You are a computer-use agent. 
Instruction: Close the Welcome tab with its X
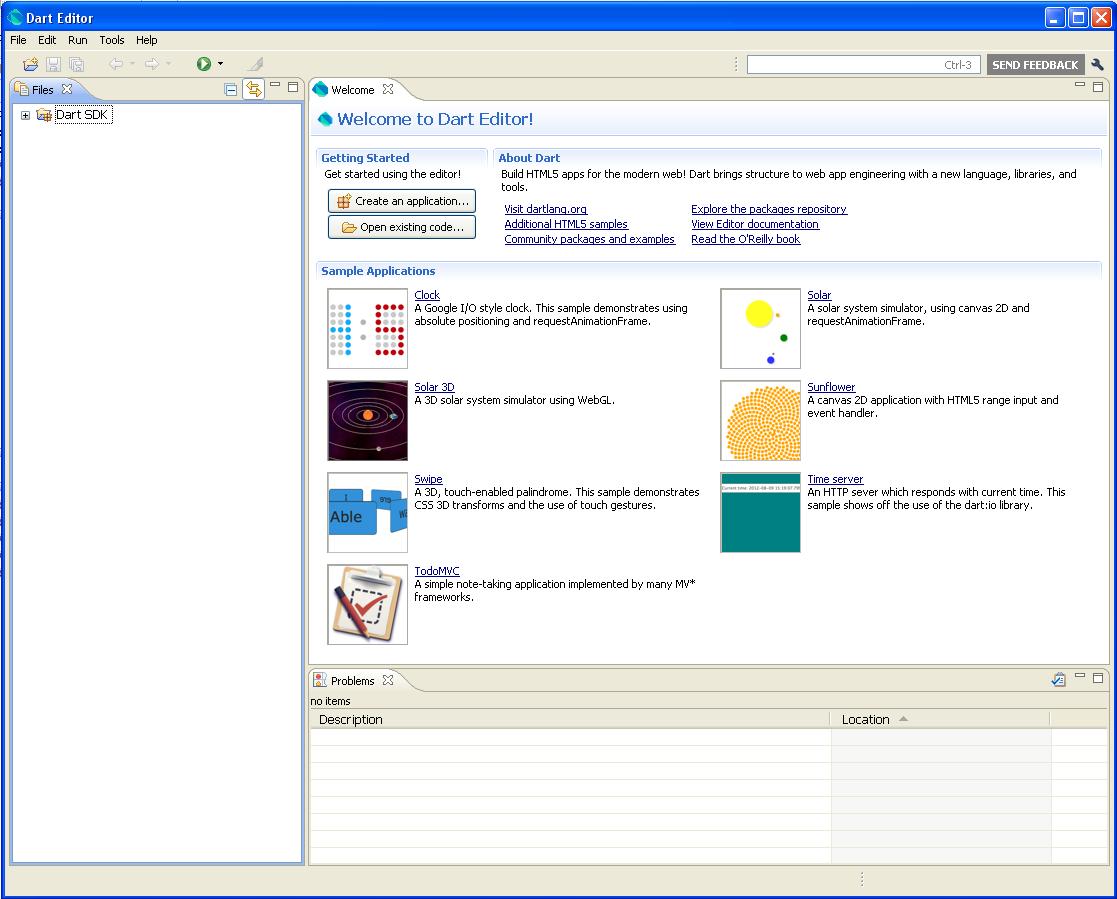point(388,89)
